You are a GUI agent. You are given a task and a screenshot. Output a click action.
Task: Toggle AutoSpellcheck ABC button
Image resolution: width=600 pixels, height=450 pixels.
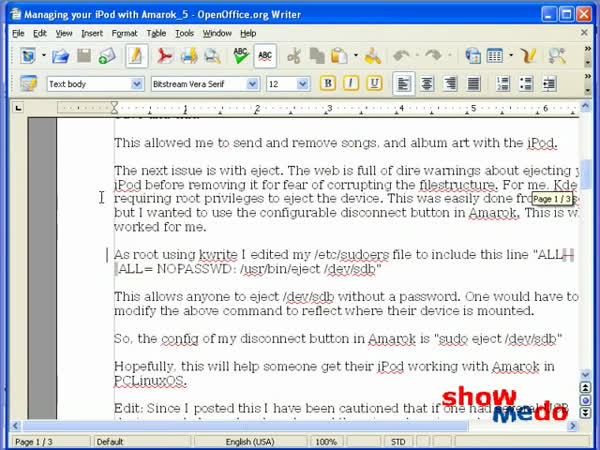click(x=265, y=56)
